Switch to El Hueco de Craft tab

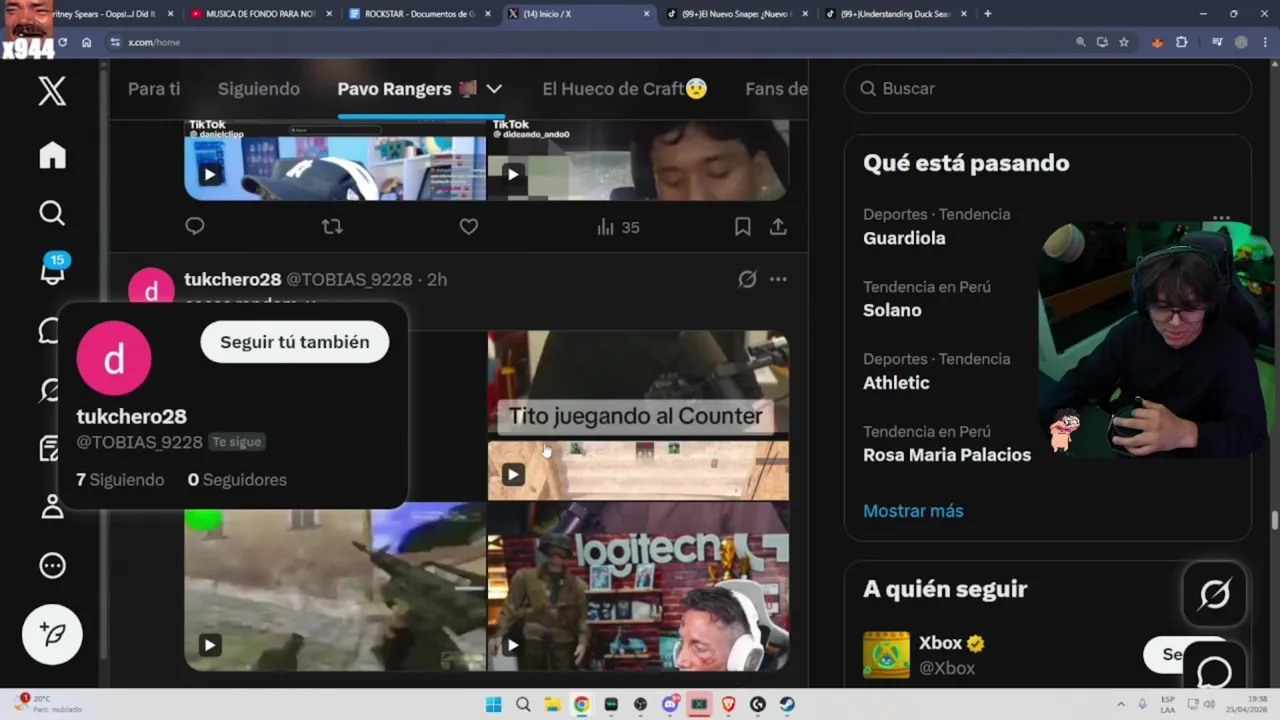tap(625, 89)
